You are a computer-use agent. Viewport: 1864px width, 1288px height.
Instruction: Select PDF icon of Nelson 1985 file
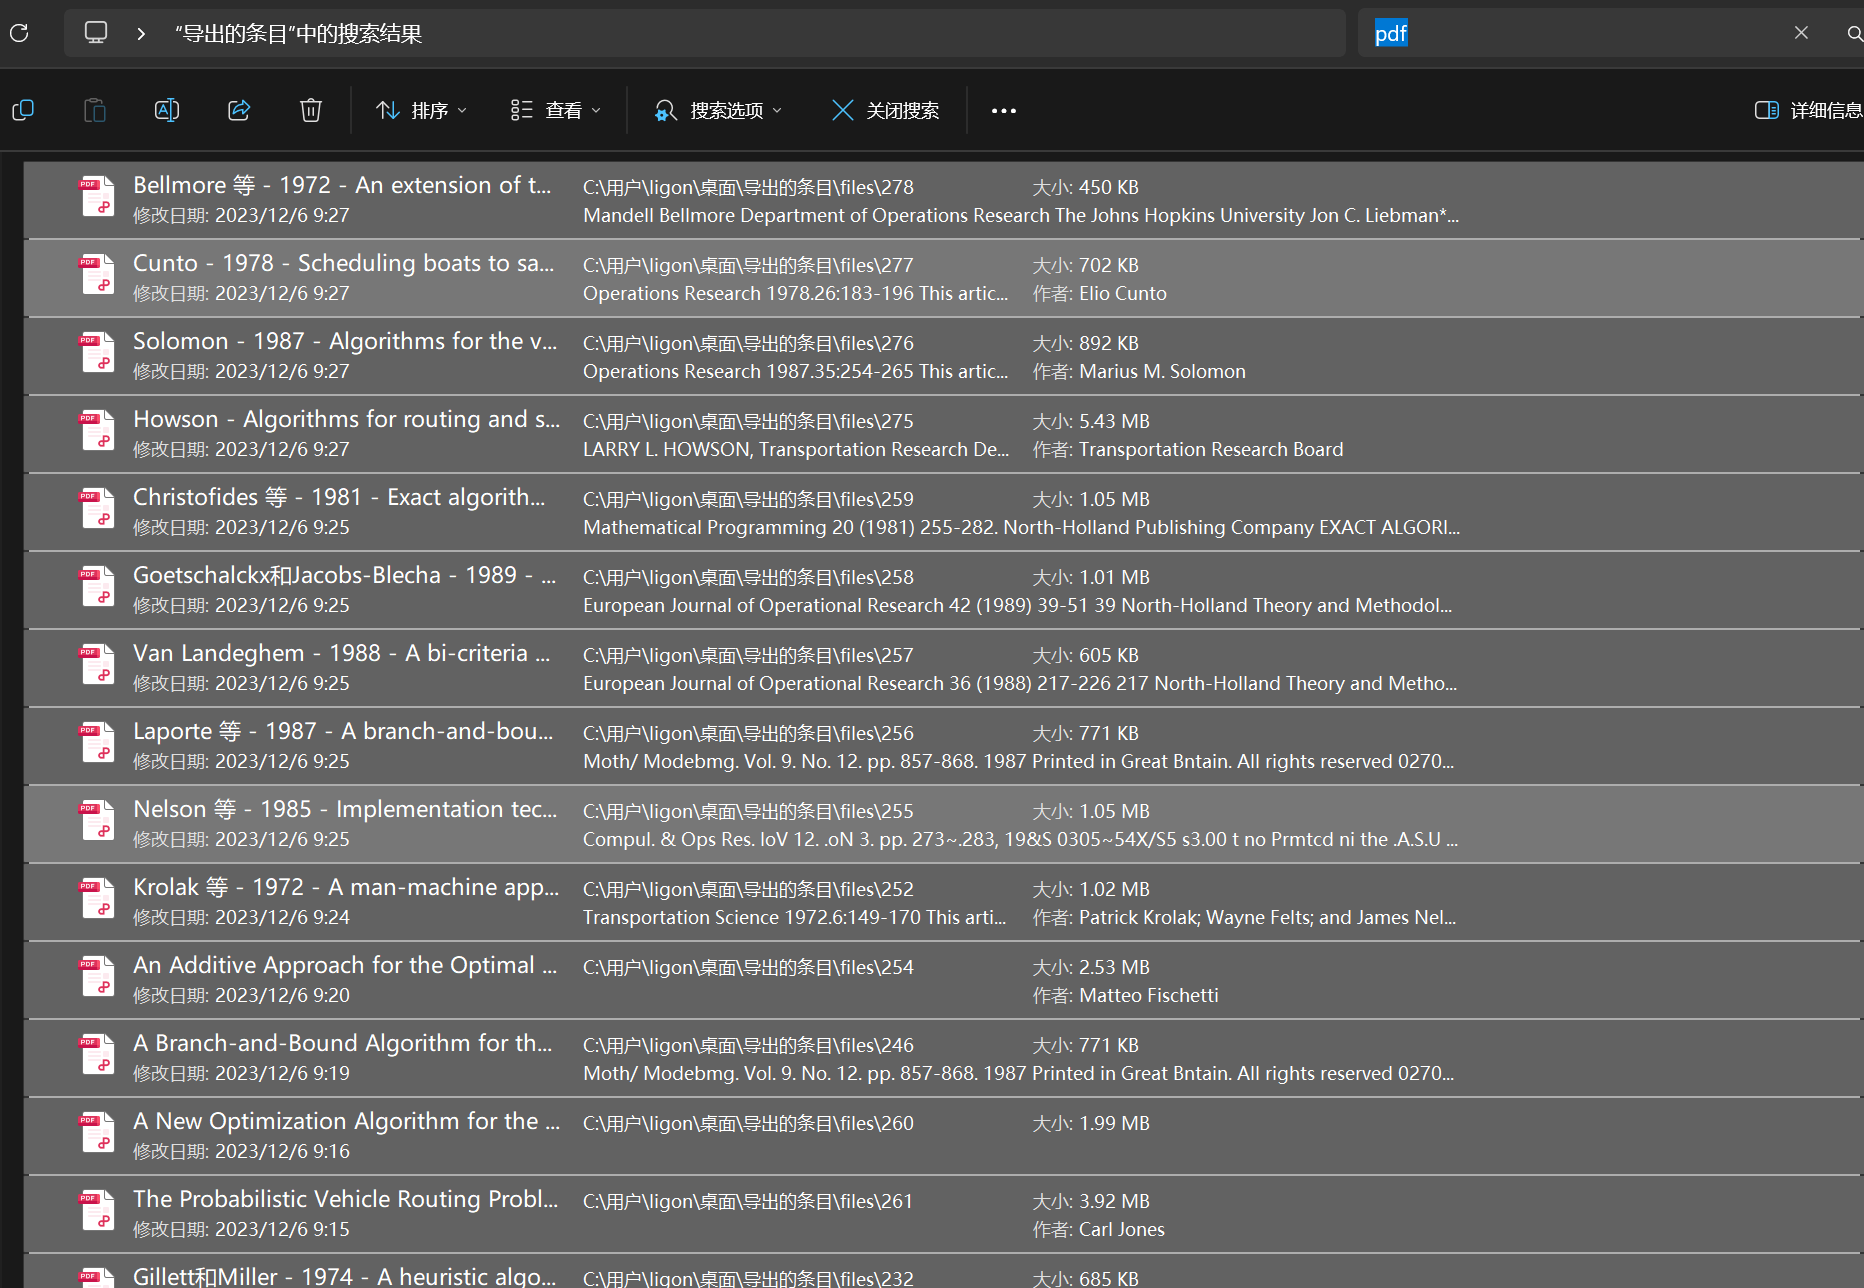pos(98,821)
